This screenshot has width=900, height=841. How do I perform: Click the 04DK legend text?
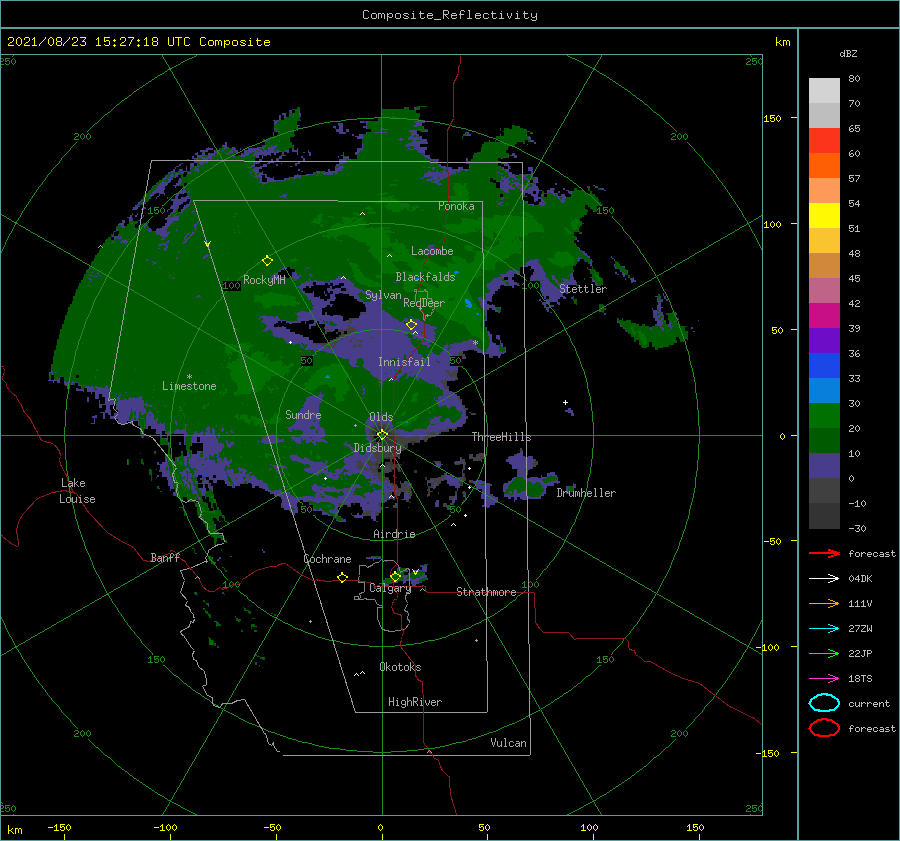coord(860,578)
